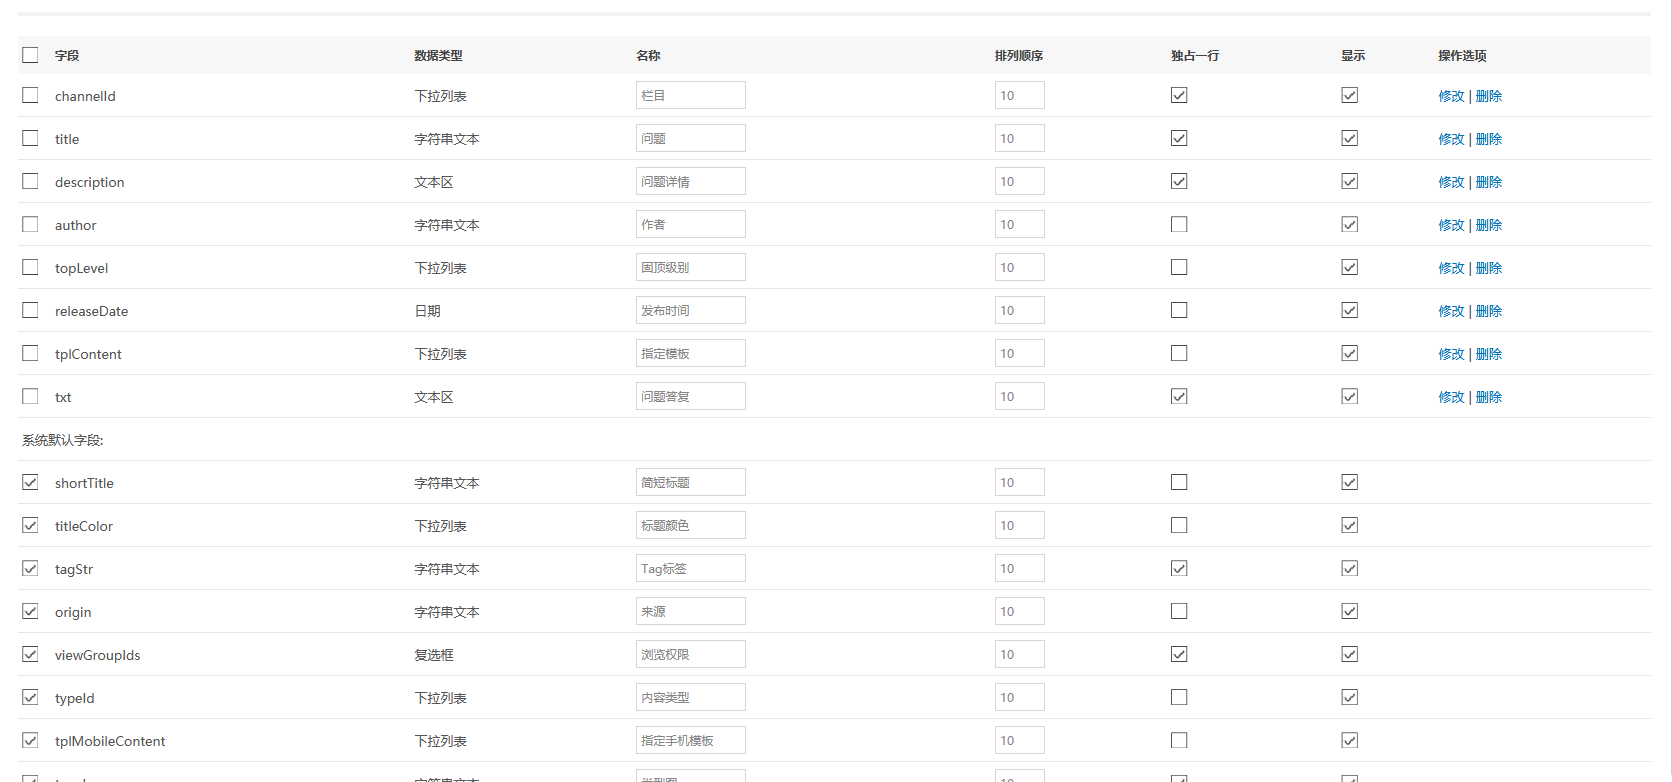Viewport: 1672px width, 782px height.
Task: Uncheck display box for typeId row
Action: click(x=1349, y=697)
